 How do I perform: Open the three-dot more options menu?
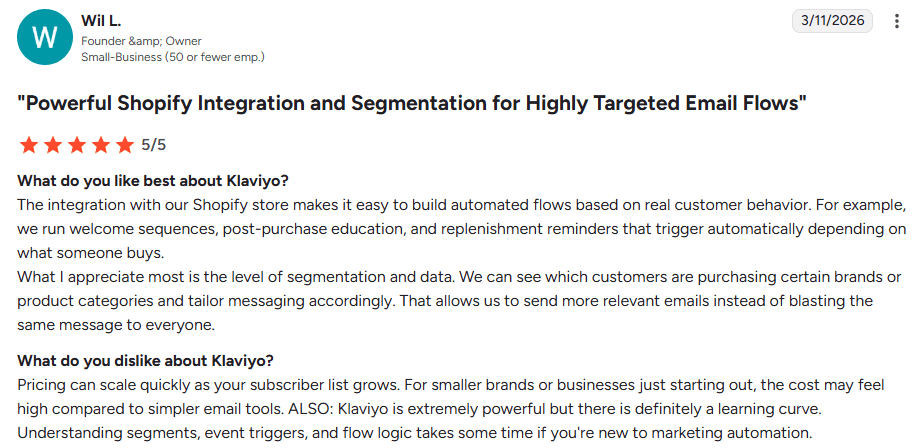tap(896, 21)
